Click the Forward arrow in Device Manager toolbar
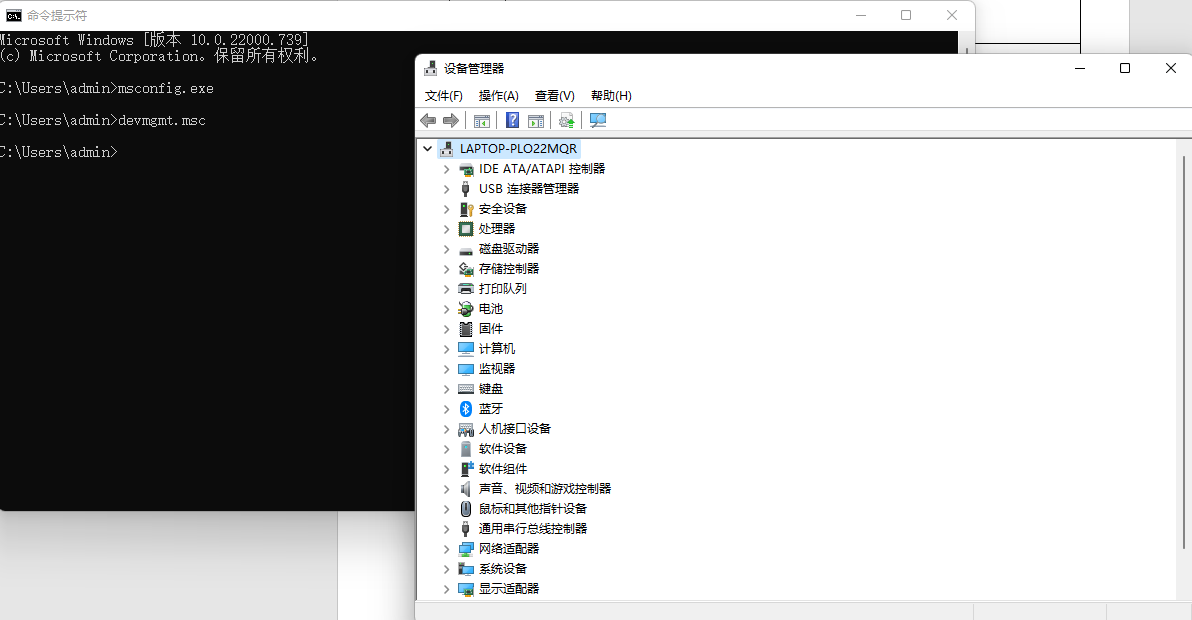 click(x=451, y=120)
